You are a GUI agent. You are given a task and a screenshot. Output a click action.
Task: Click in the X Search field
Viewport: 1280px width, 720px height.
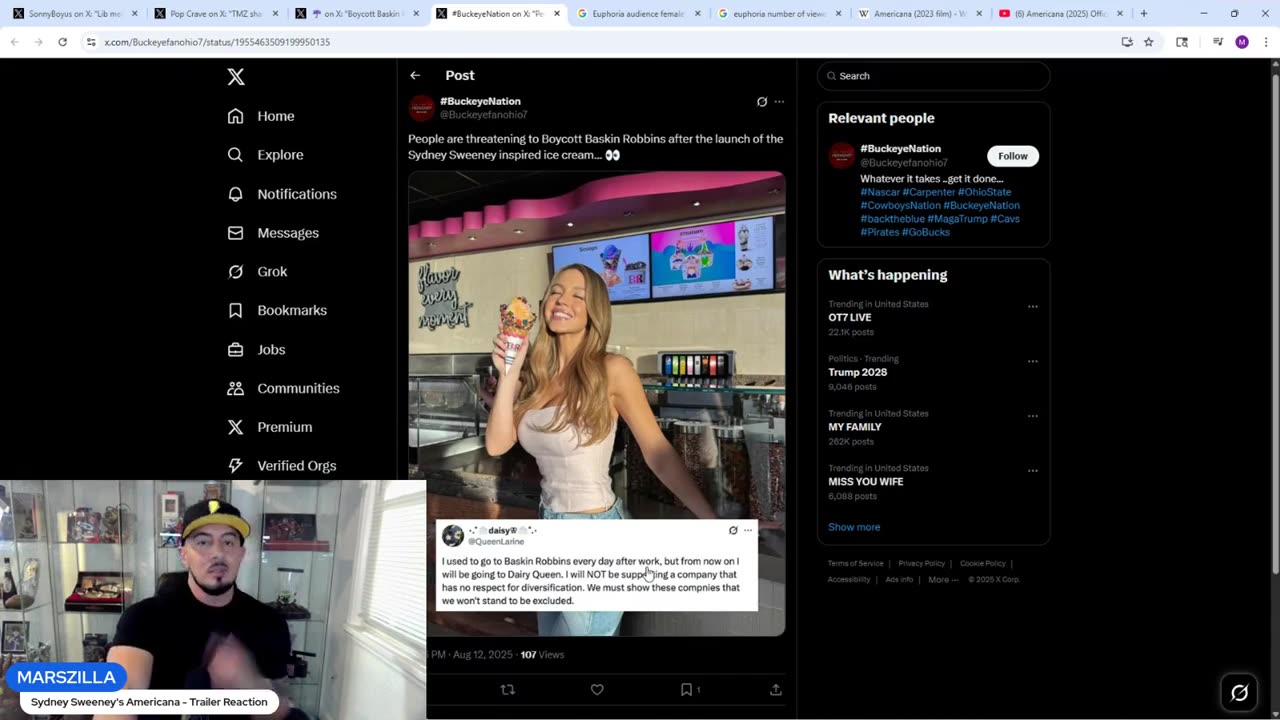click(933, 76)
